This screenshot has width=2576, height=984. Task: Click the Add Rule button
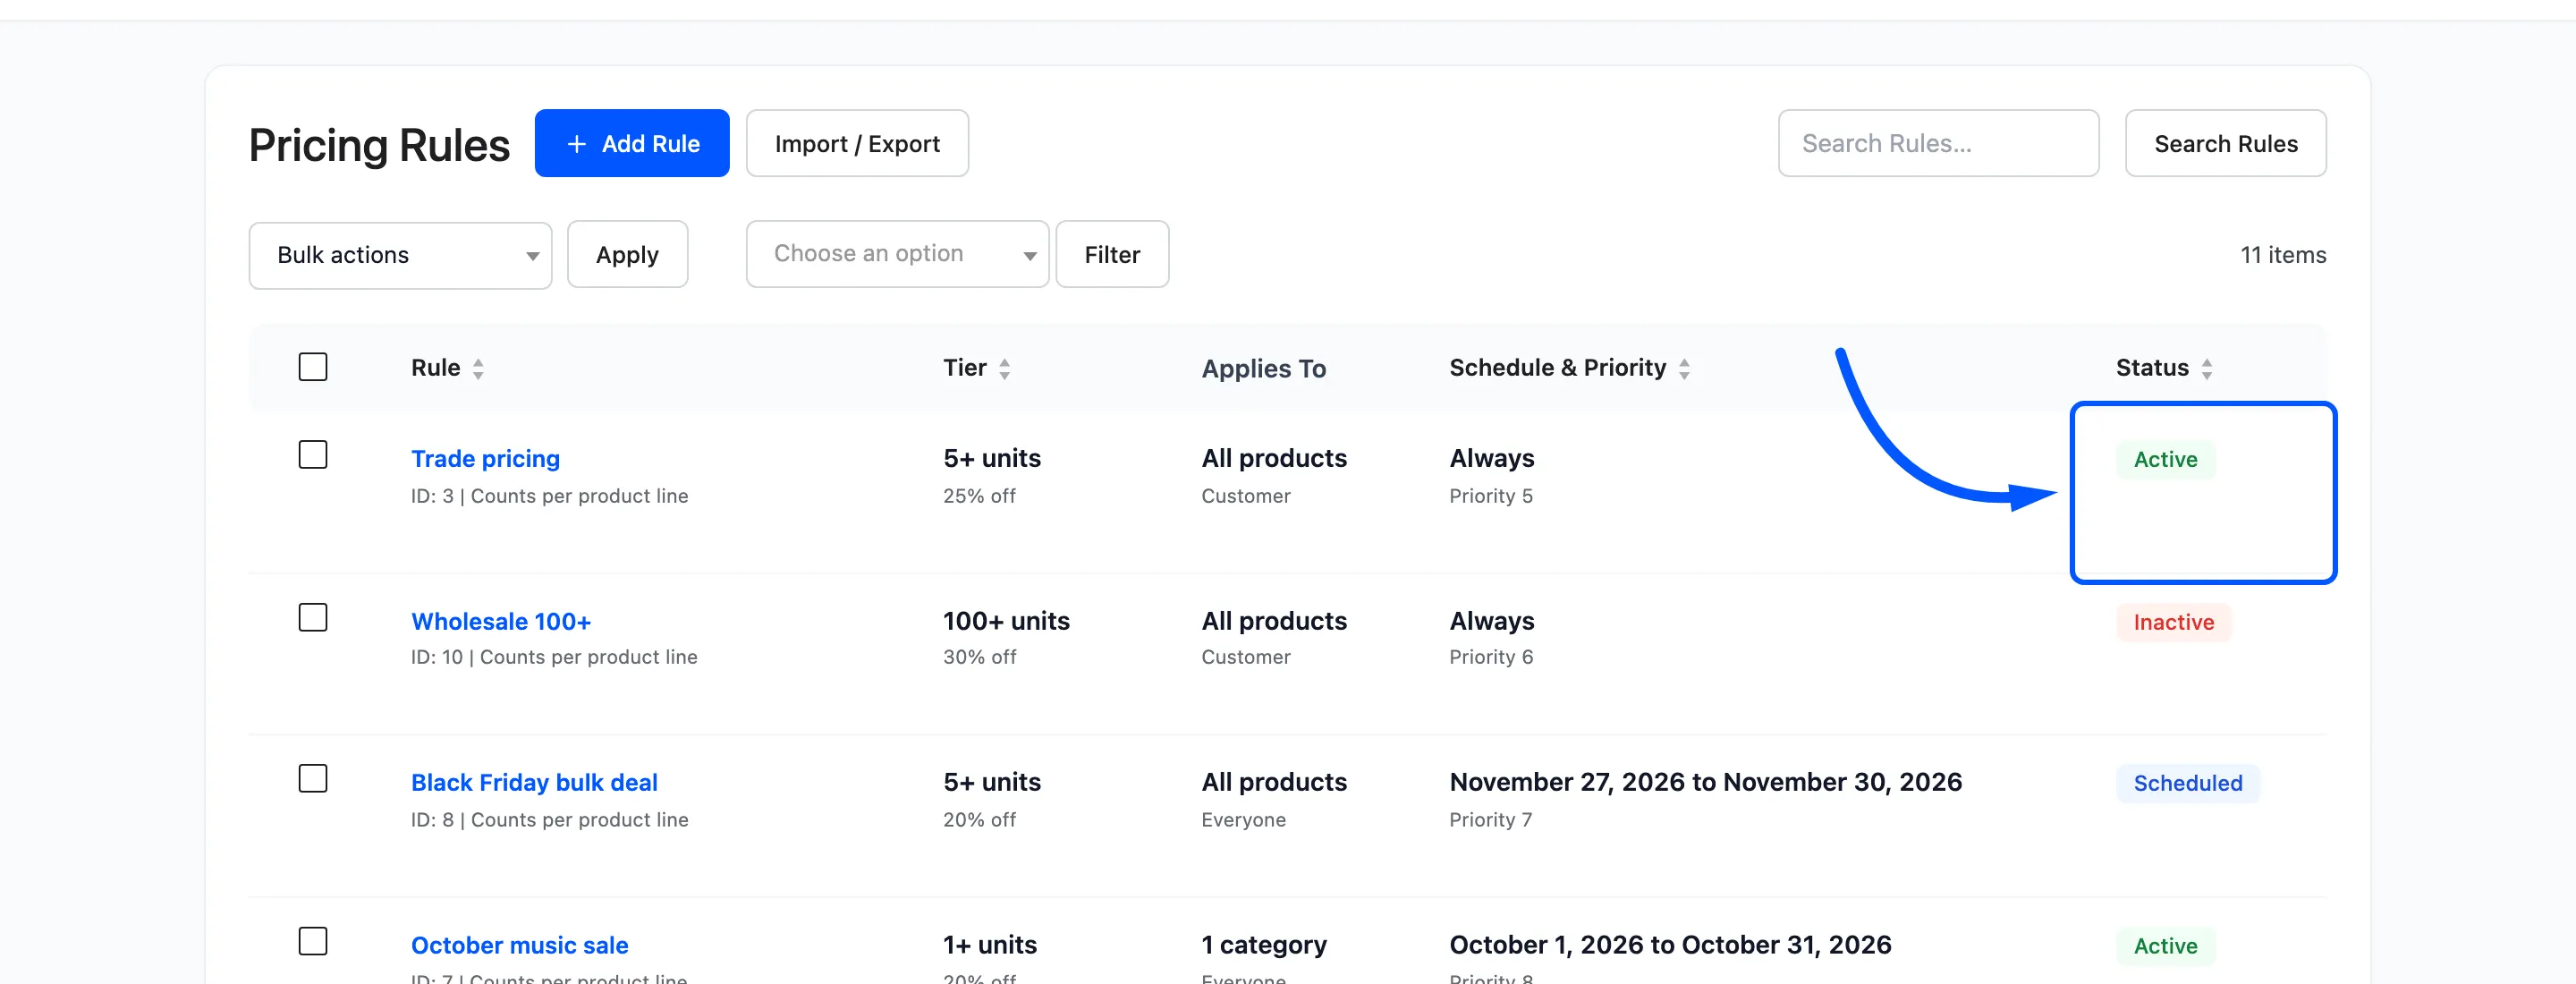[631, 143]
